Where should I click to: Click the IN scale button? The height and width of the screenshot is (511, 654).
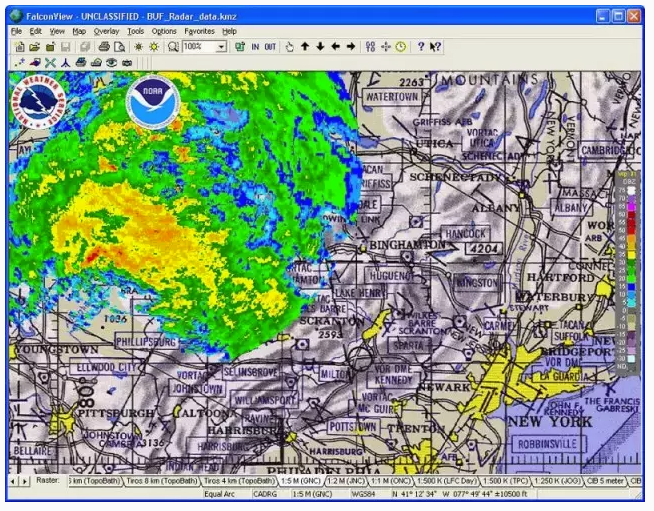pos(255,47)
